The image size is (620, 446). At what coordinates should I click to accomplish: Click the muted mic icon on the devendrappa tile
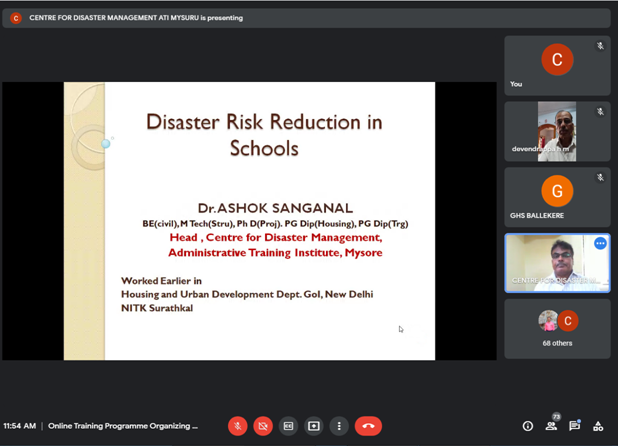pos(600,112)
